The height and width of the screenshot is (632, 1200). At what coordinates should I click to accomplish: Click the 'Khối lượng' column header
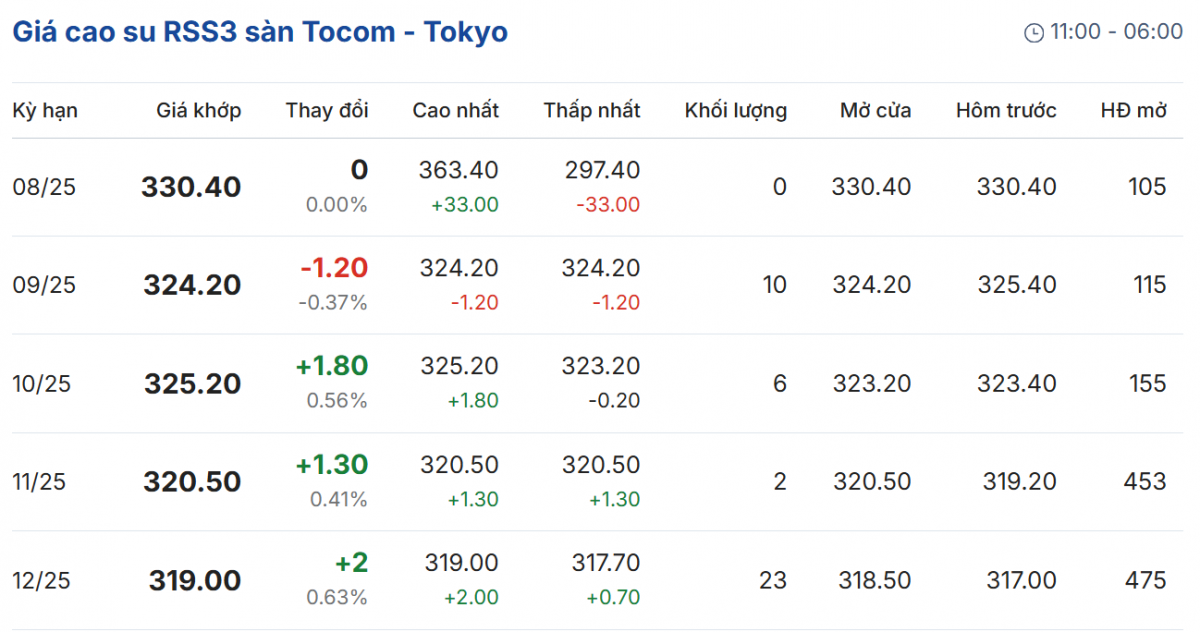click(x=735, y=110)
